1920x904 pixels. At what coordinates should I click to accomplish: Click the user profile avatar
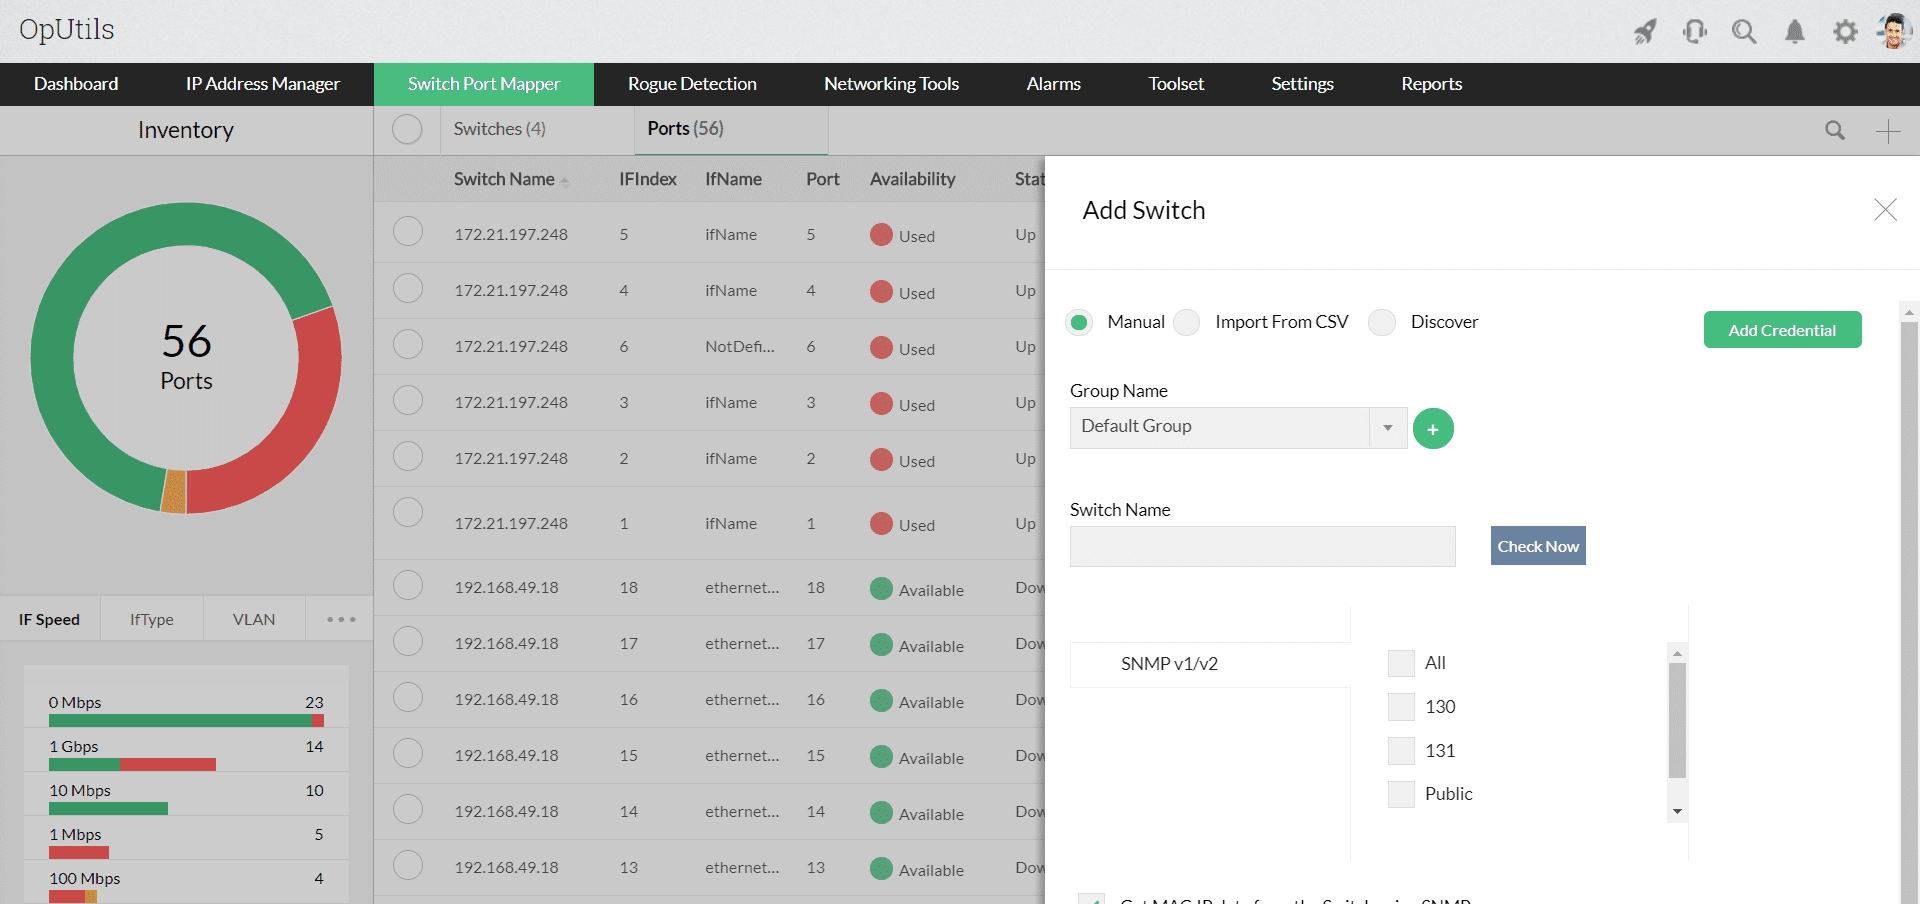coord(1893,31)
